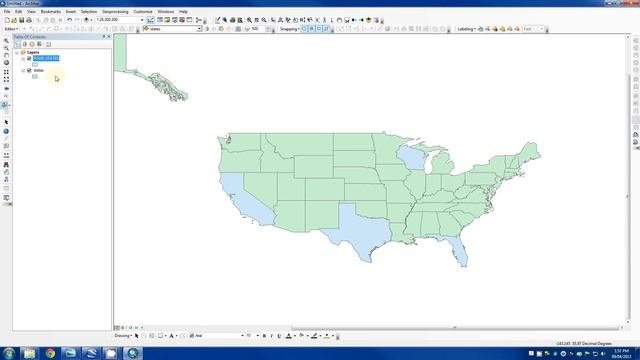Click the ArcMap globe icon in taskbar

132,353
